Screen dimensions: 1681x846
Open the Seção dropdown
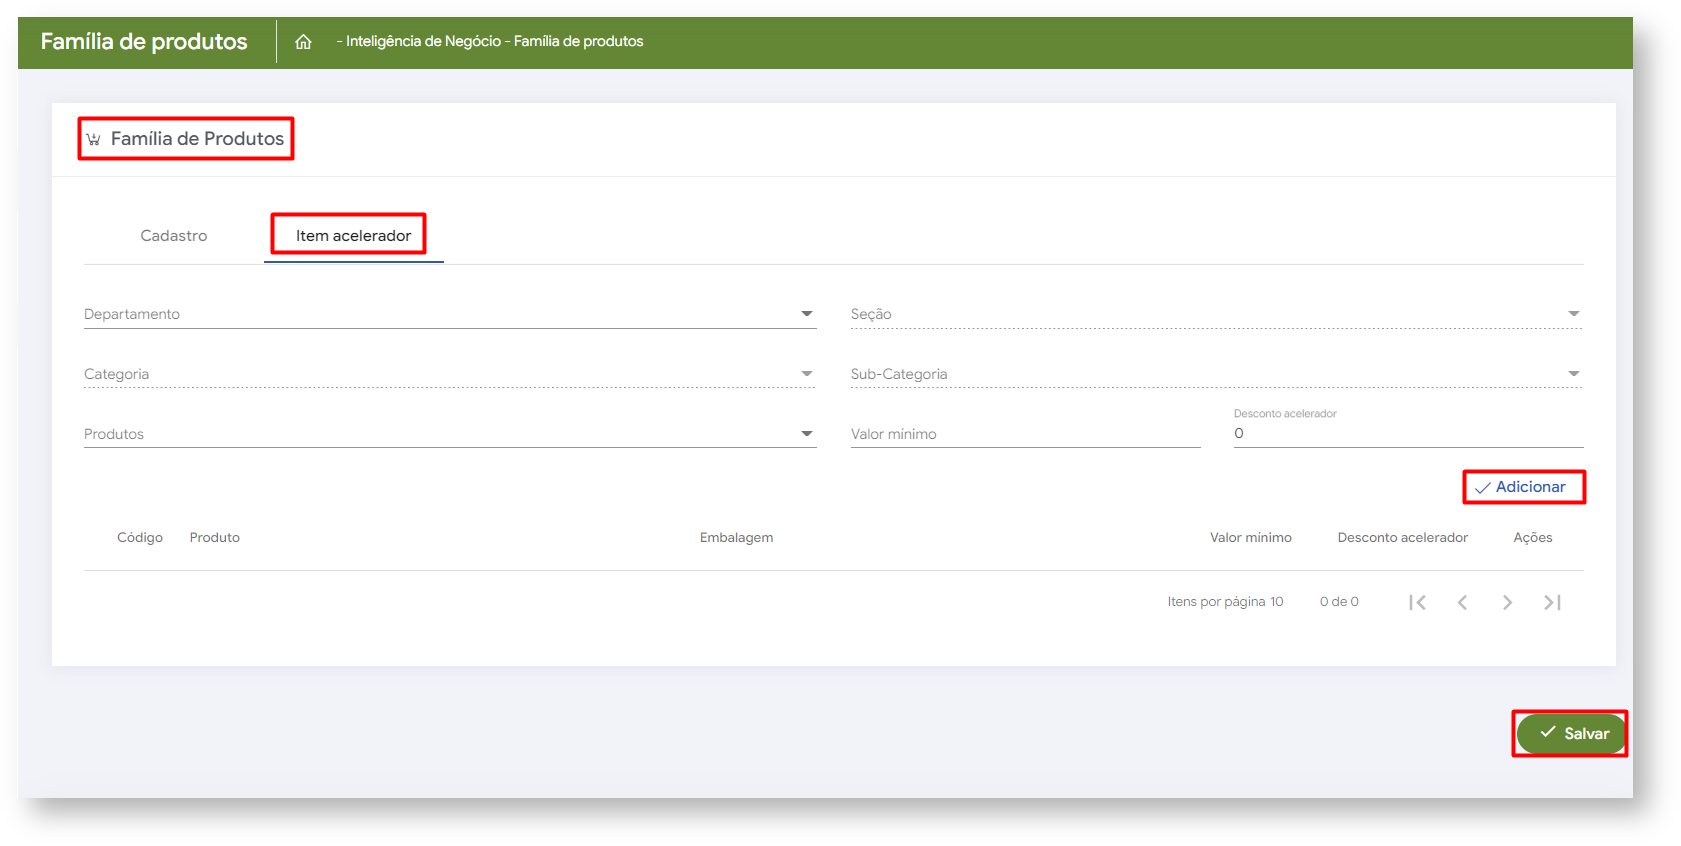1216,314
